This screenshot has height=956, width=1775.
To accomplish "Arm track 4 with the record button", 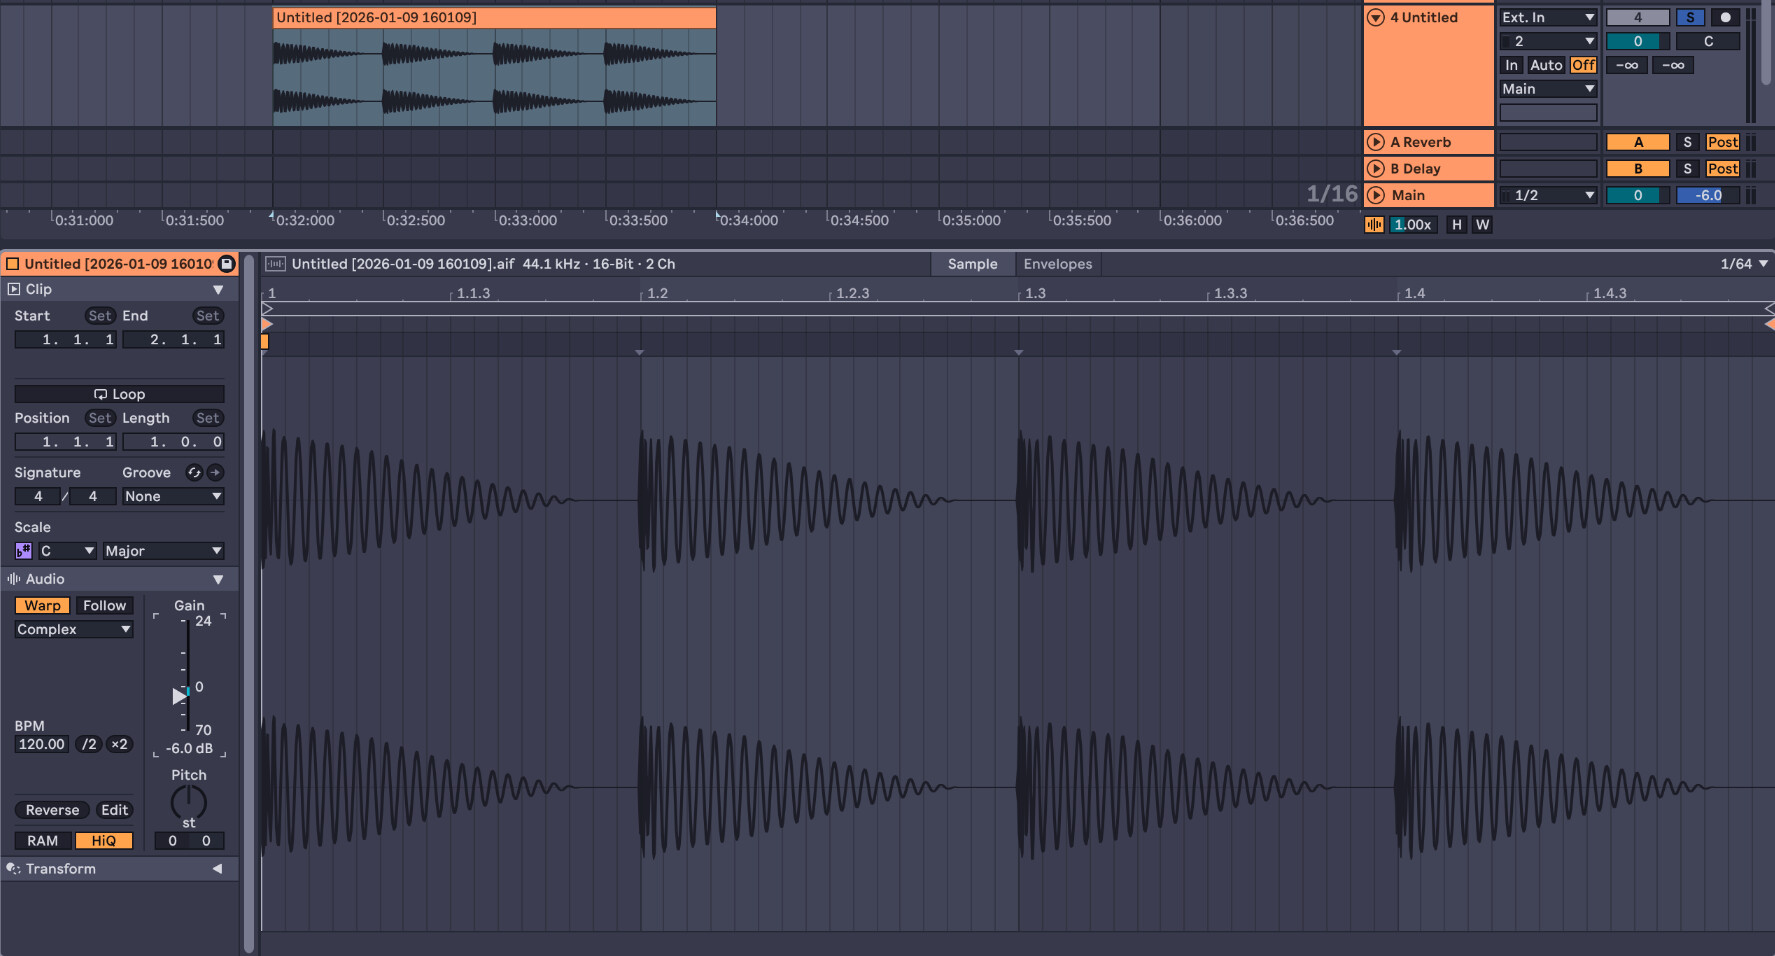I will [1724, 17].
